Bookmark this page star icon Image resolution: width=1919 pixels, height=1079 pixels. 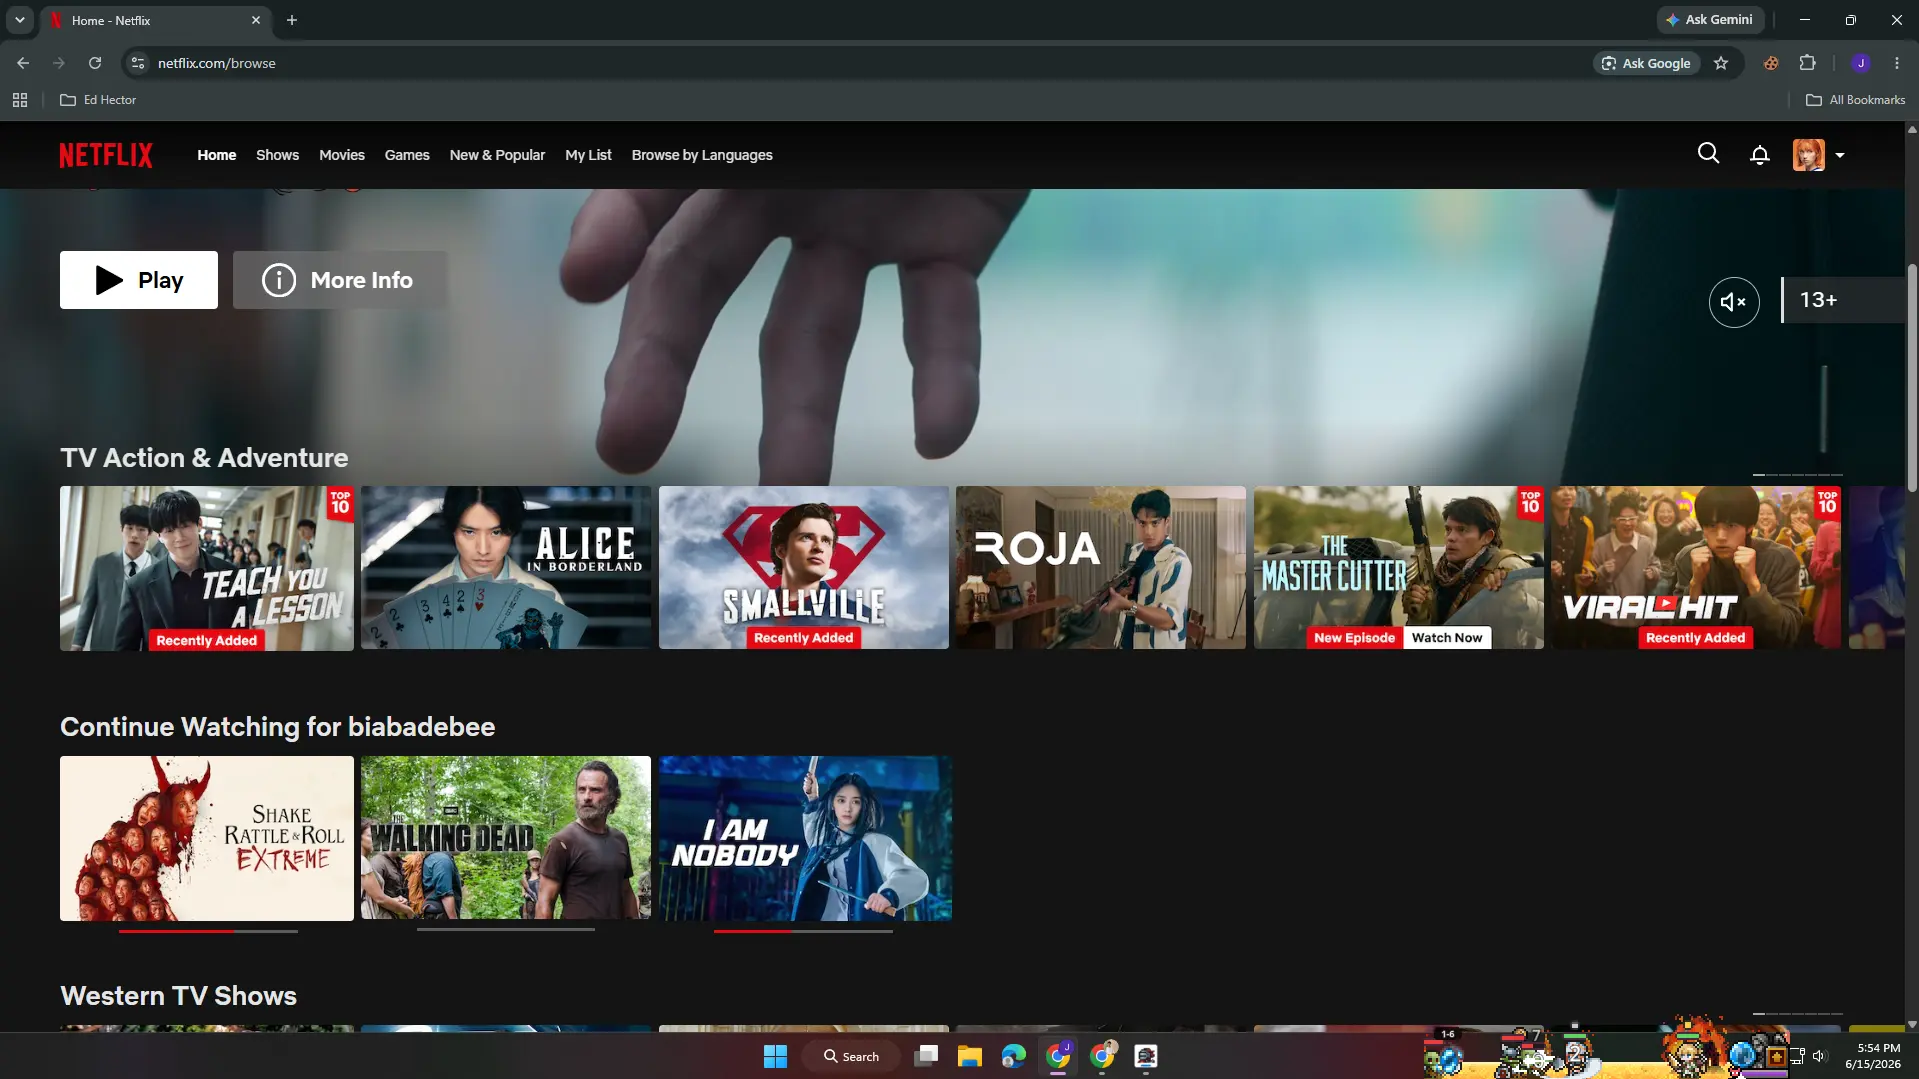pyautogui.click(x=1720, y=63)
